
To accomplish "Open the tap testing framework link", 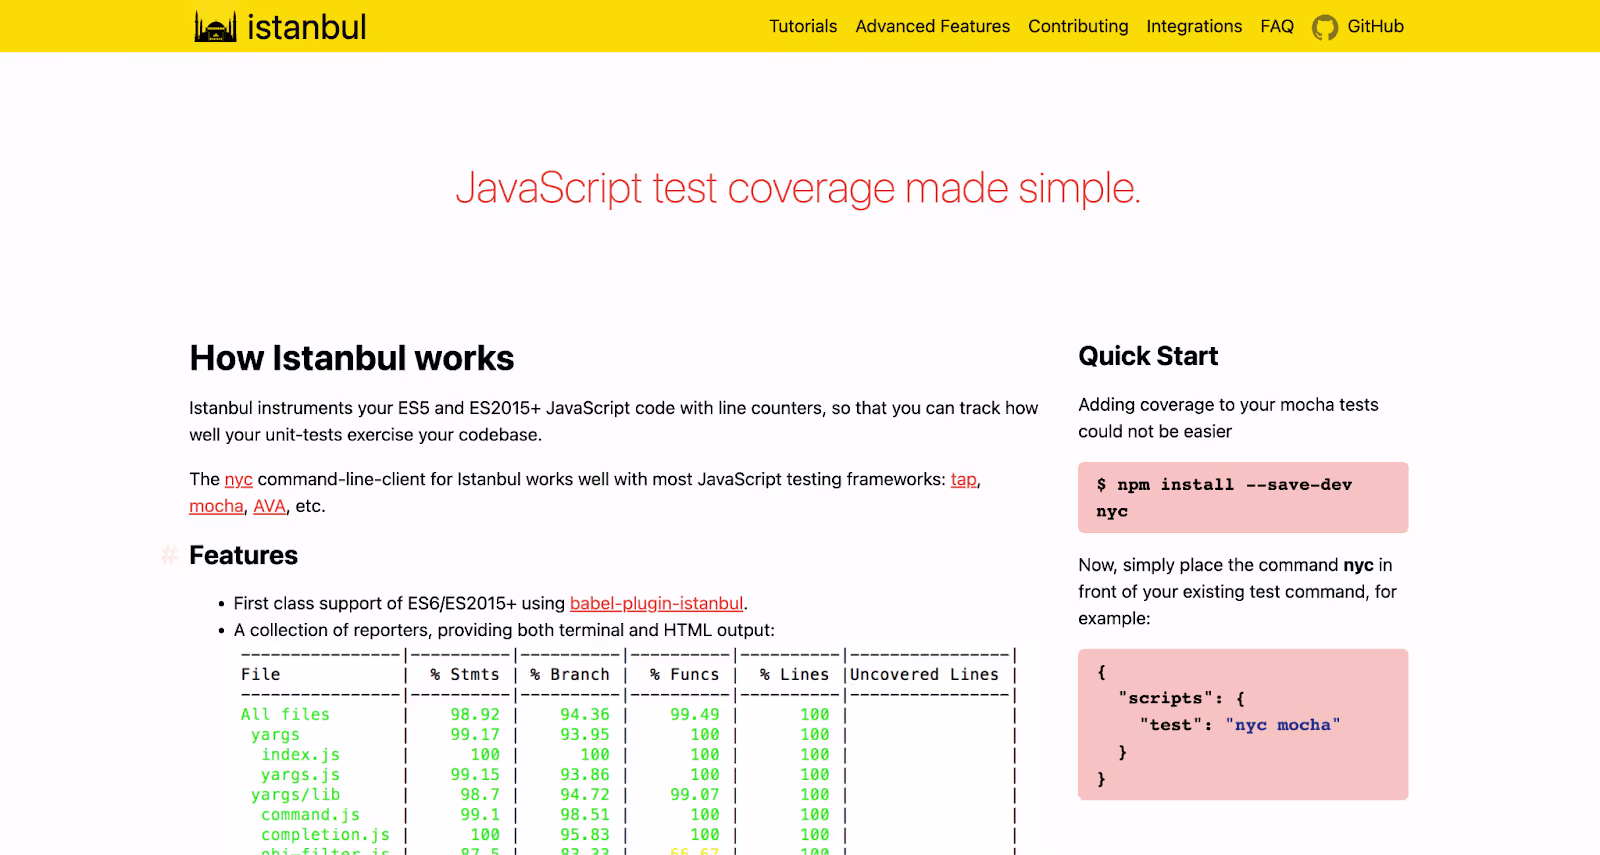I will pos(963,479).
